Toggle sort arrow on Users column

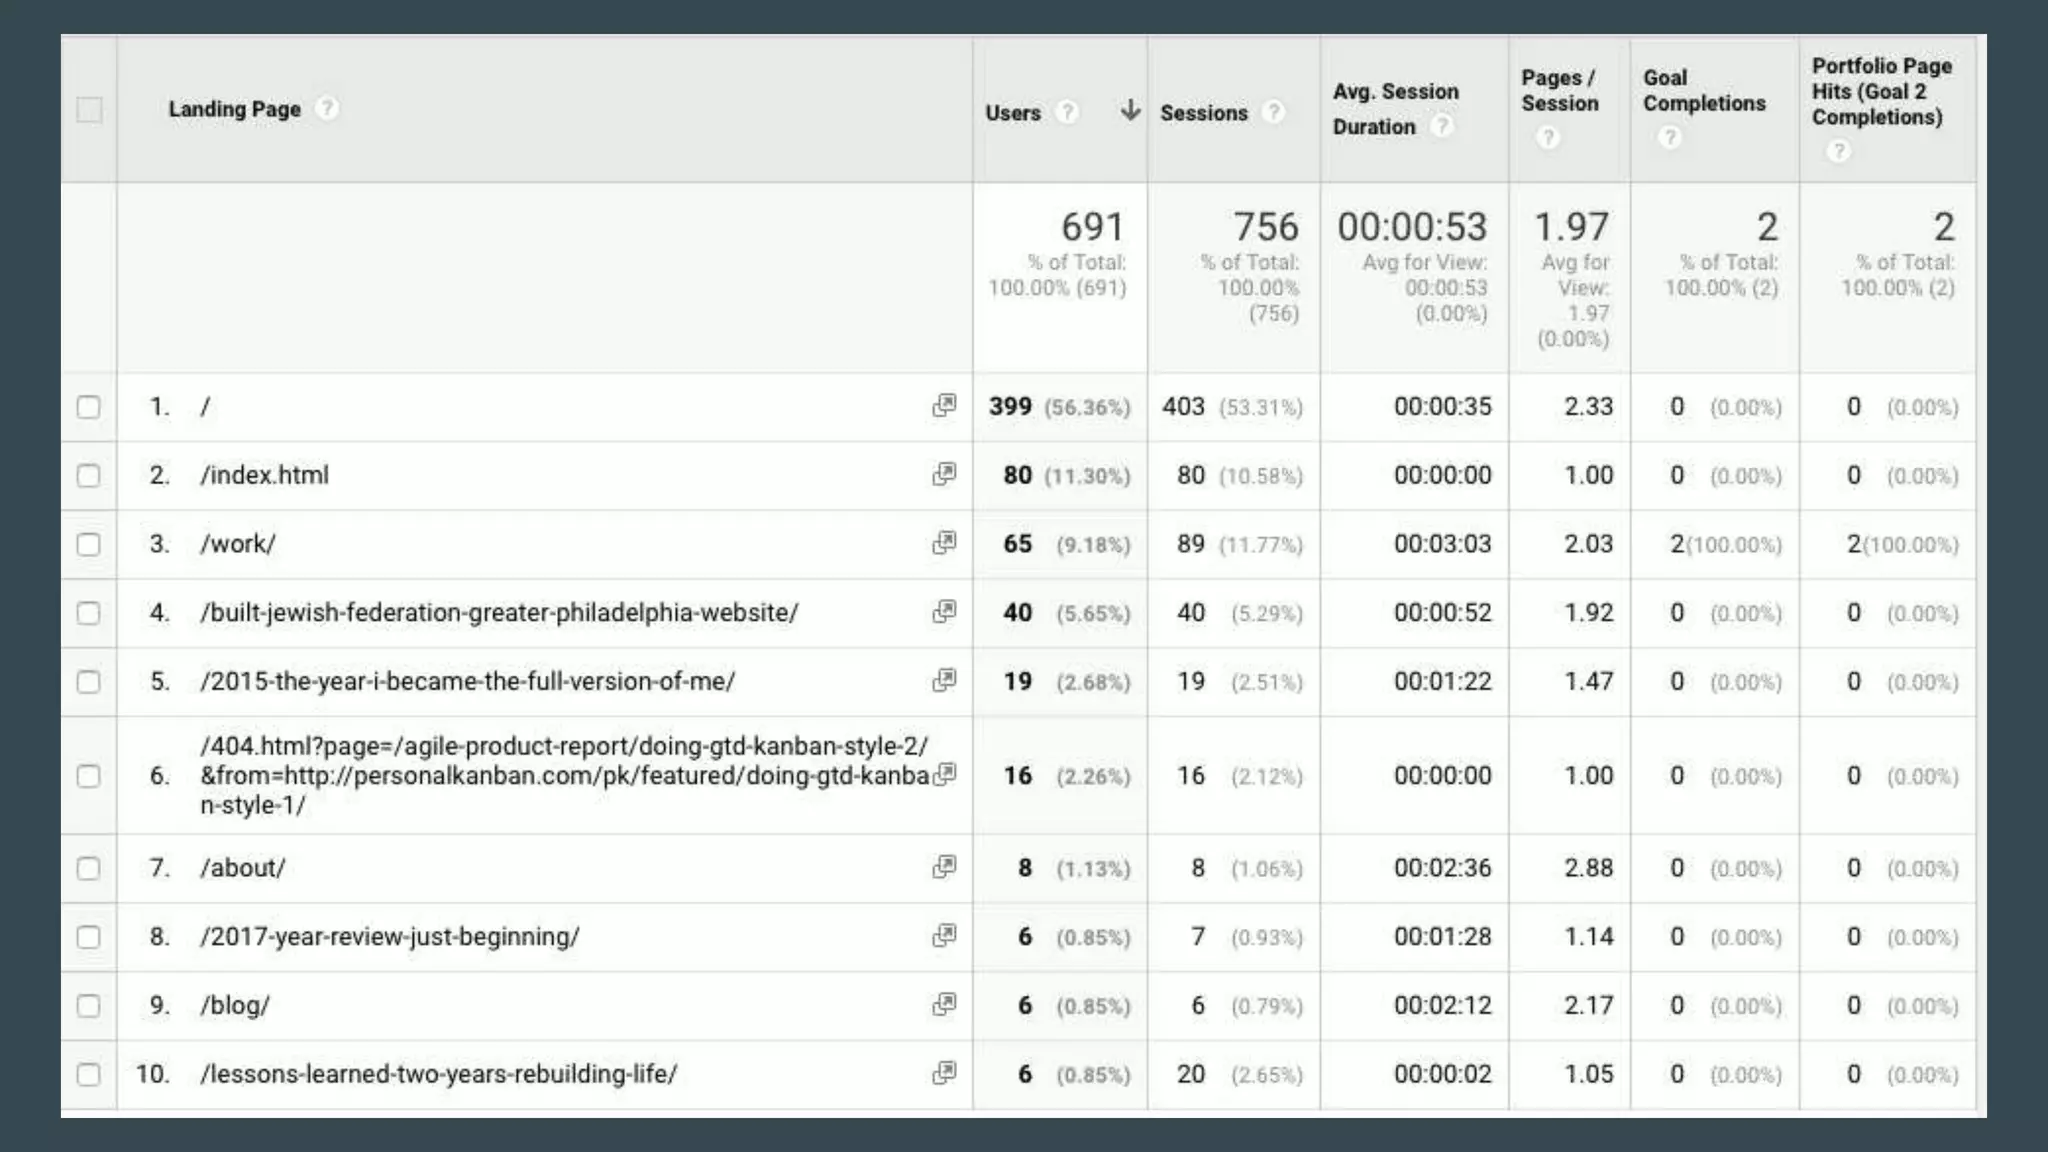[1130, 110]
